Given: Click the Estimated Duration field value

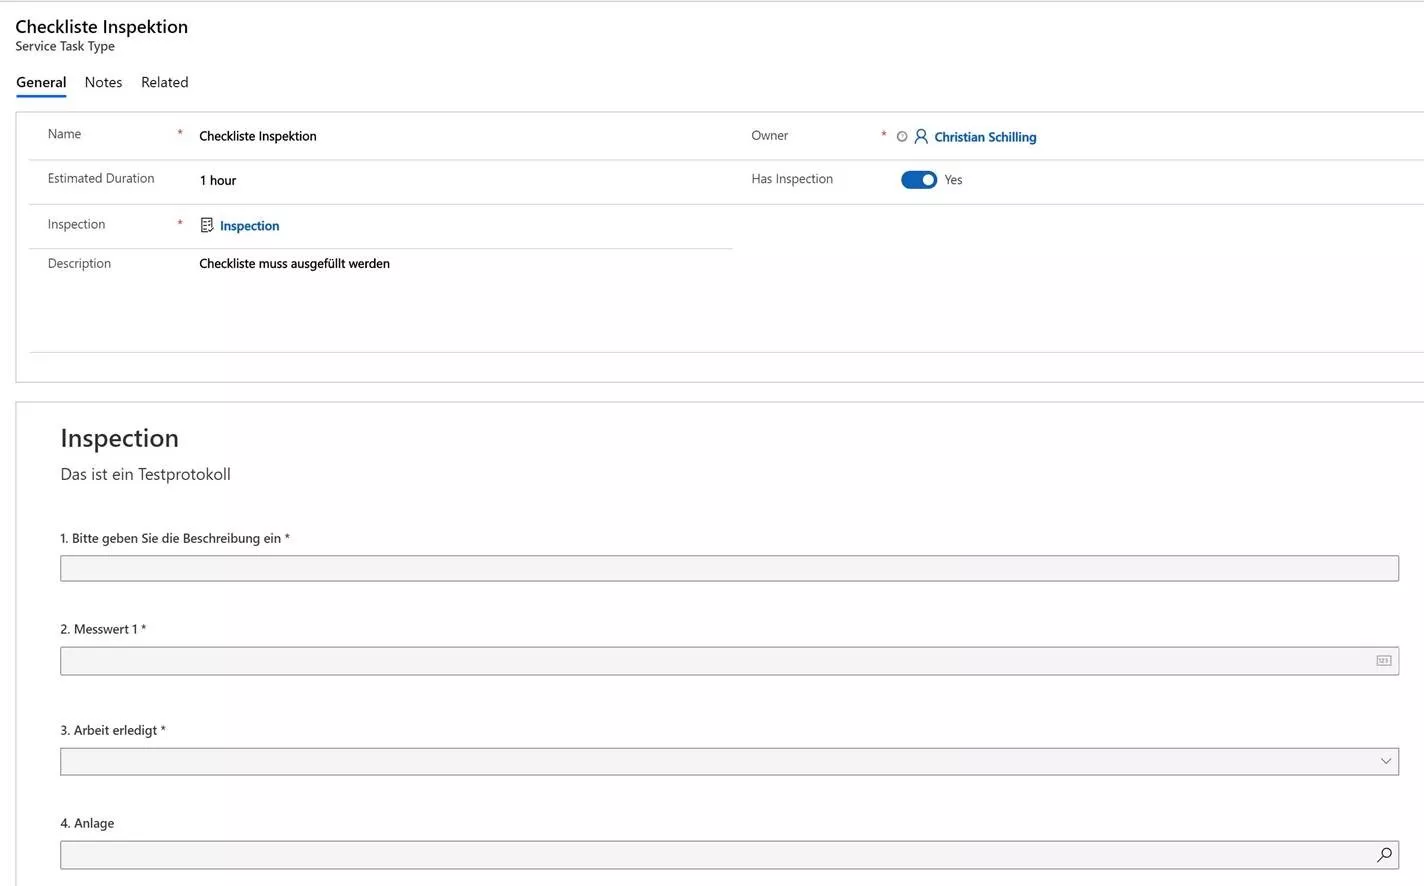Looking at the screenshot, I should [218, 181].
